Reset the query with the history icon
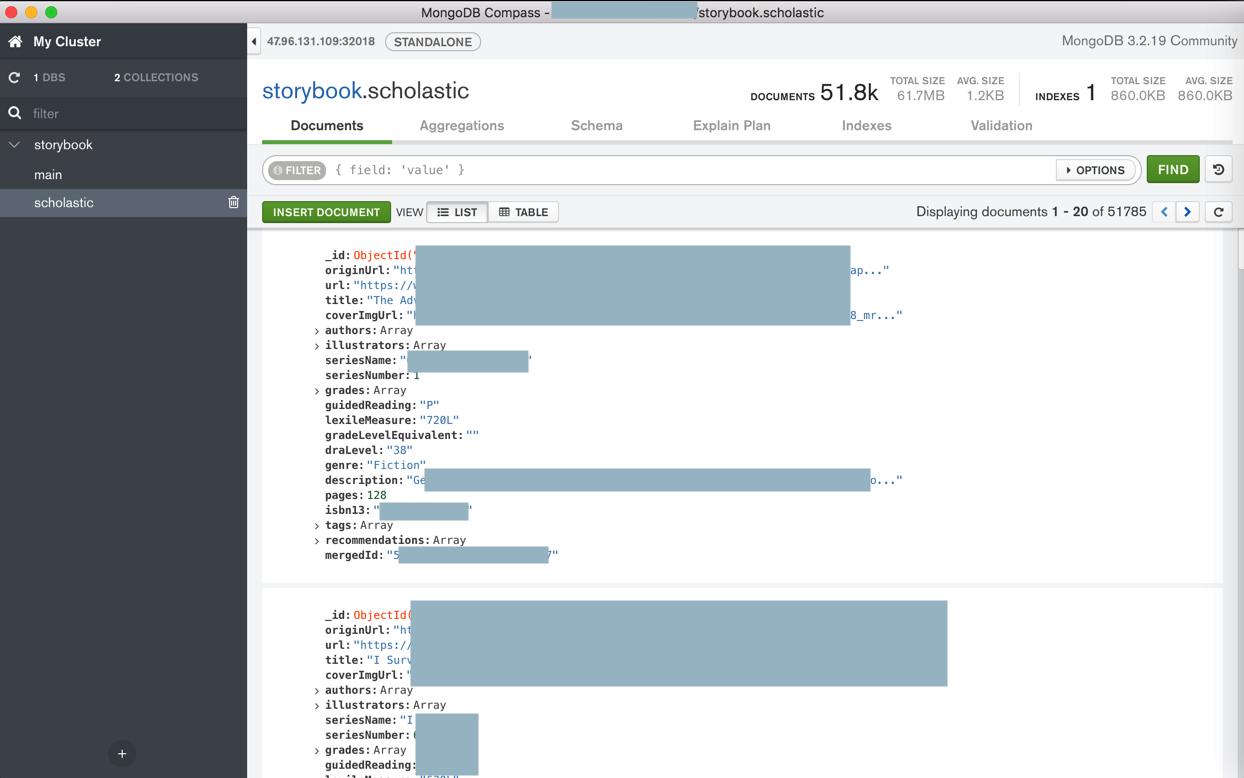Image resolution: width=1244 pixels, height=778 pixels. coord(1218,170)
